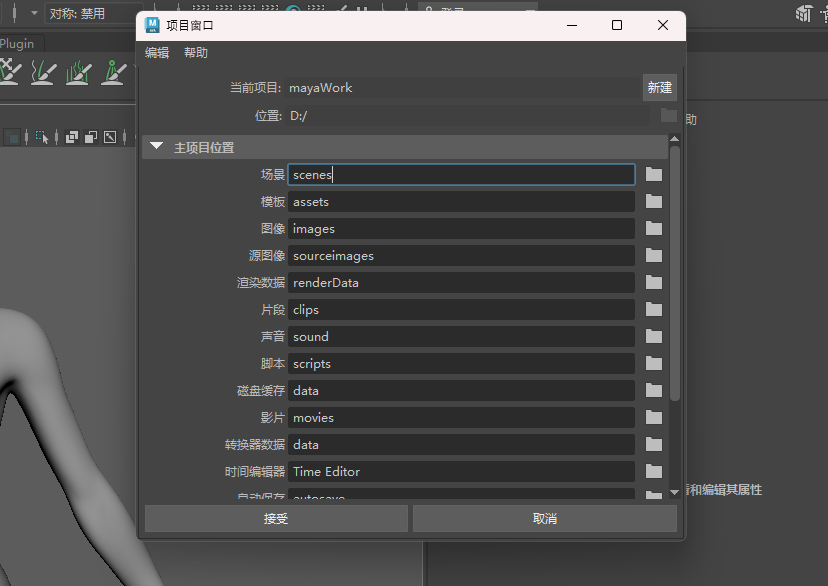Browse folder for 磁盘缓存 data location

pyautogui.click(x=654, y=391)
